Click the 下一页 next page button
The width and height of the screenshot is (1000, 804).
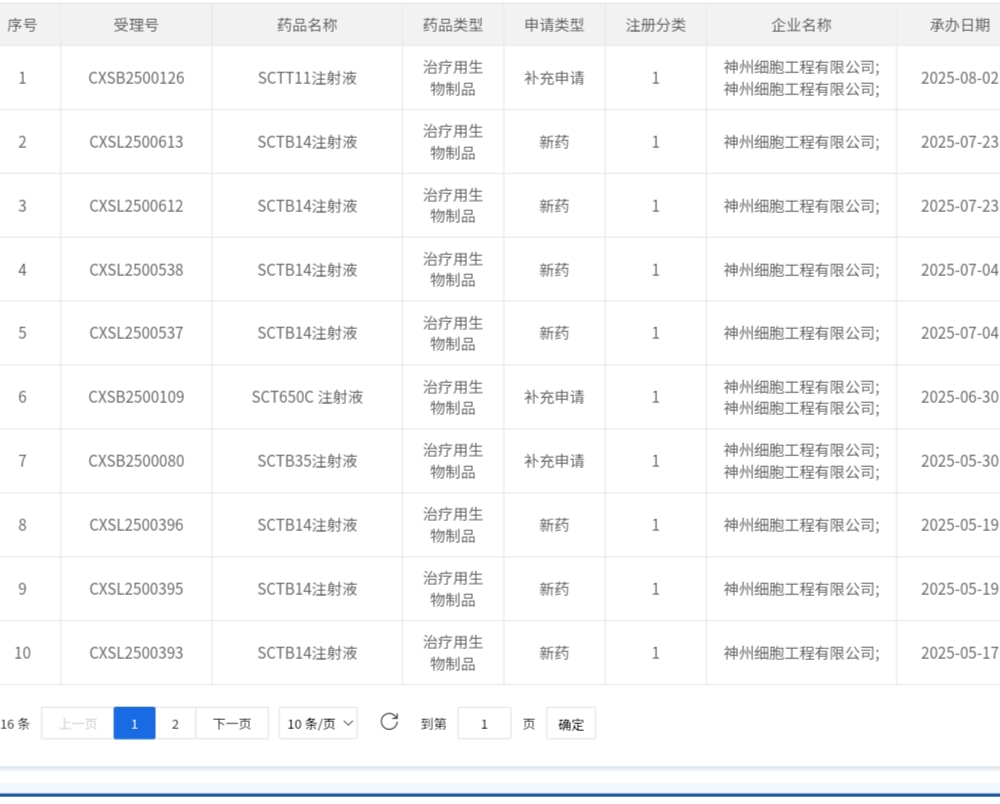point(232,723)
